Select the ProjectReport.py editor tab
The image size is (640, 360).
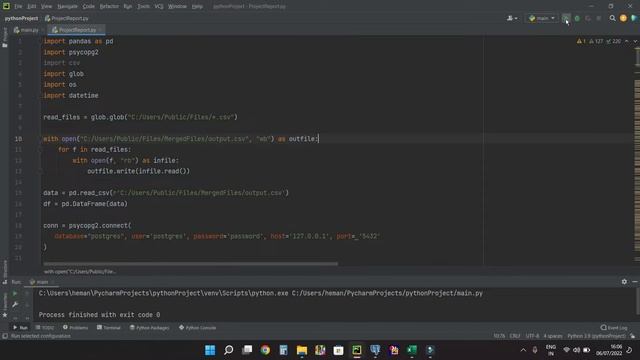coord(76,30)
